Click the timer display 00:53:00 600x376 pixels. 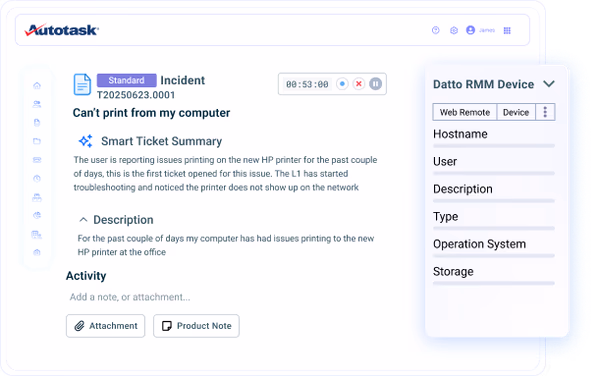point(307,84)
